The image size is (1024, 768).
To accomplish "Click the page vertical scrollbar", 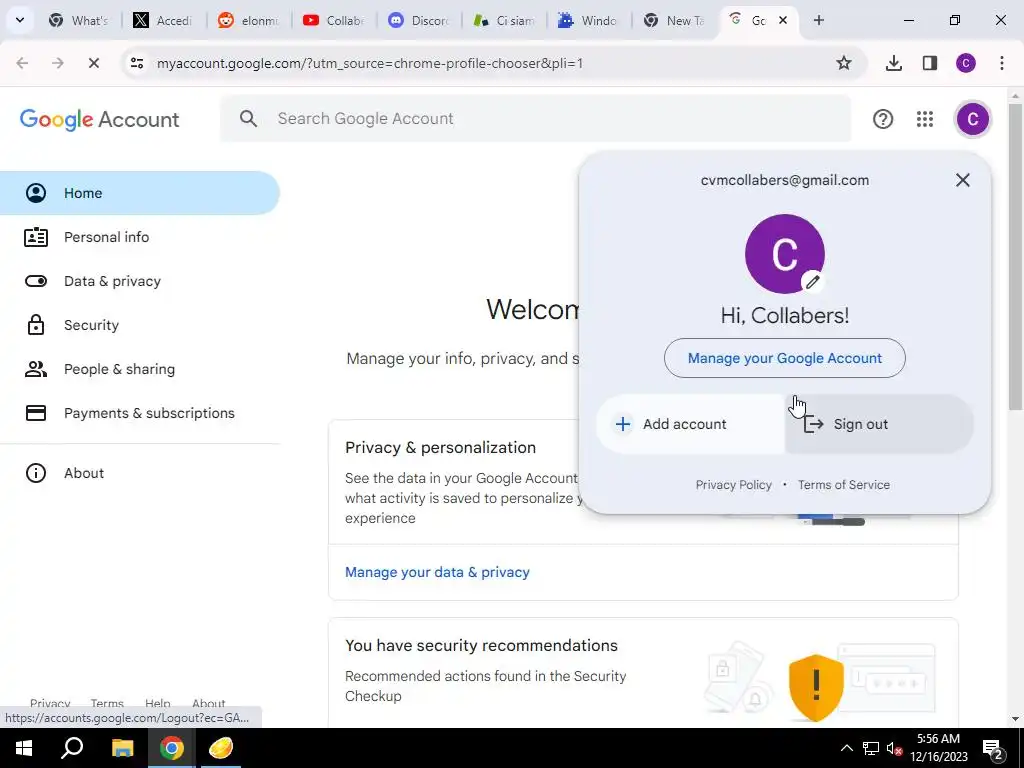I will coord(1015,255).
